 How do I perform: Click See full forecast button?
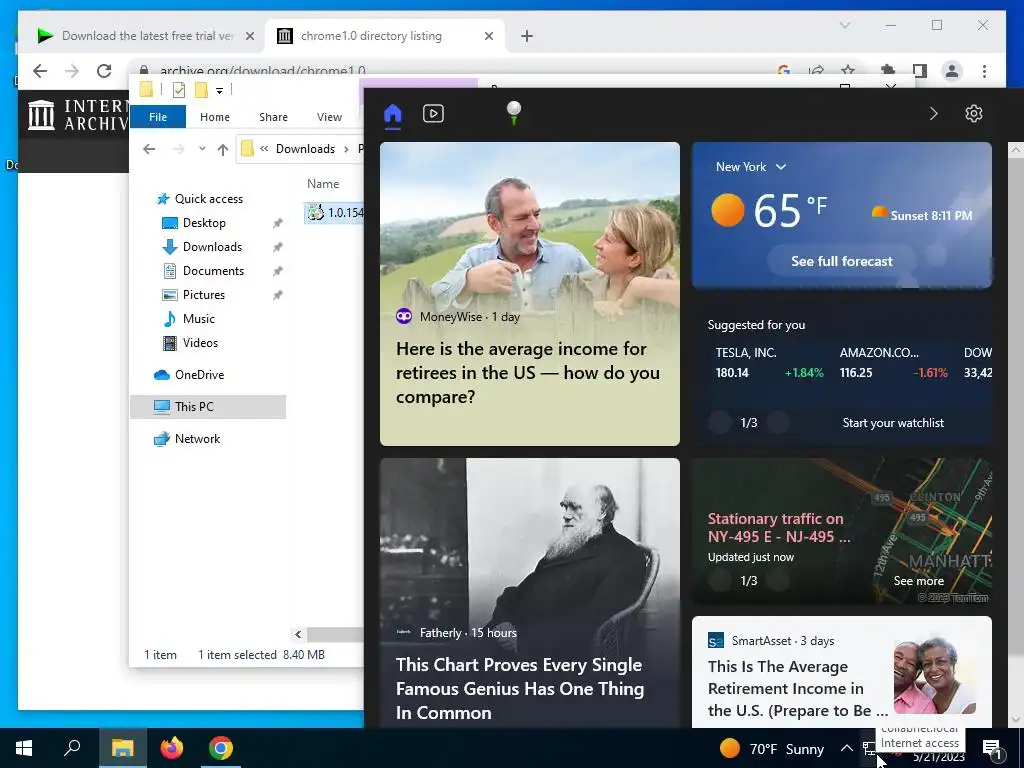tap(842, 261)
